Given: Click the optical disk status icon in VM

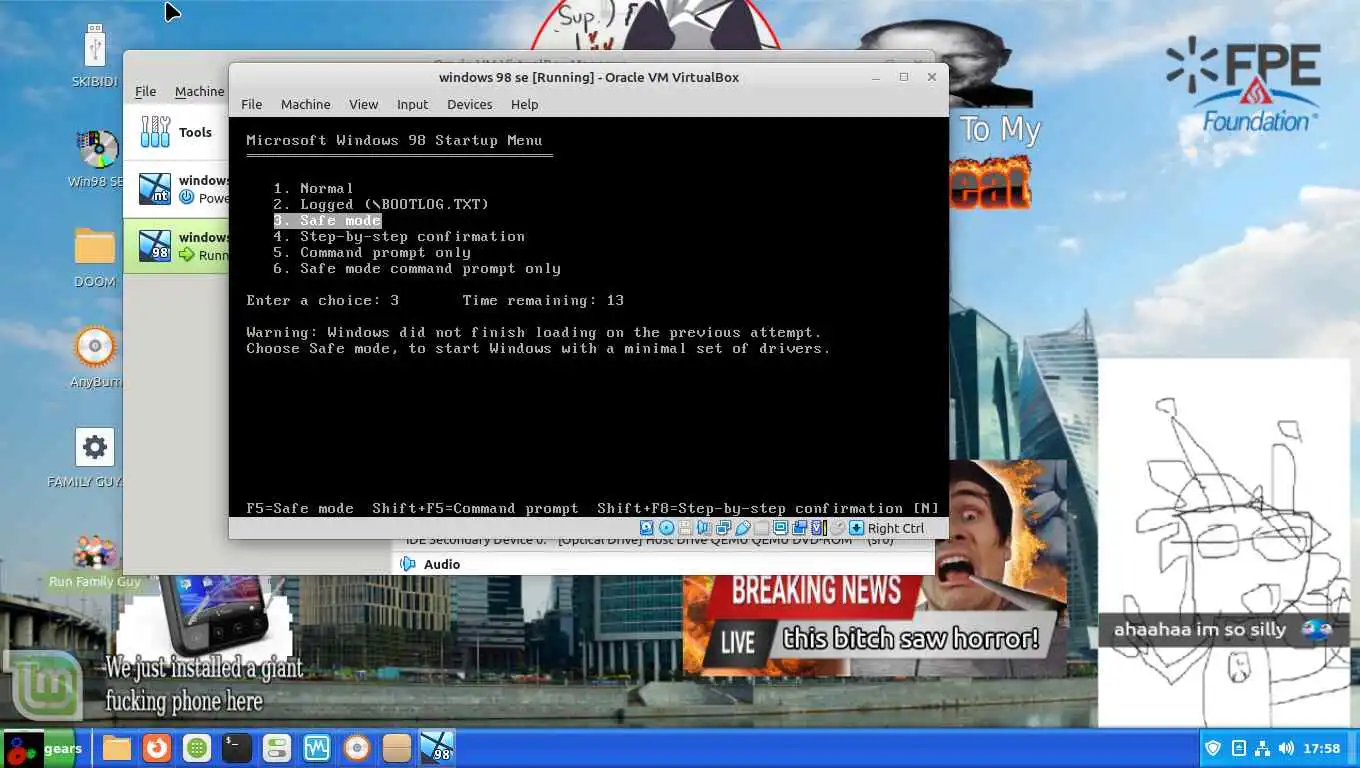Looking at the screenshot, I should (666, 528).
